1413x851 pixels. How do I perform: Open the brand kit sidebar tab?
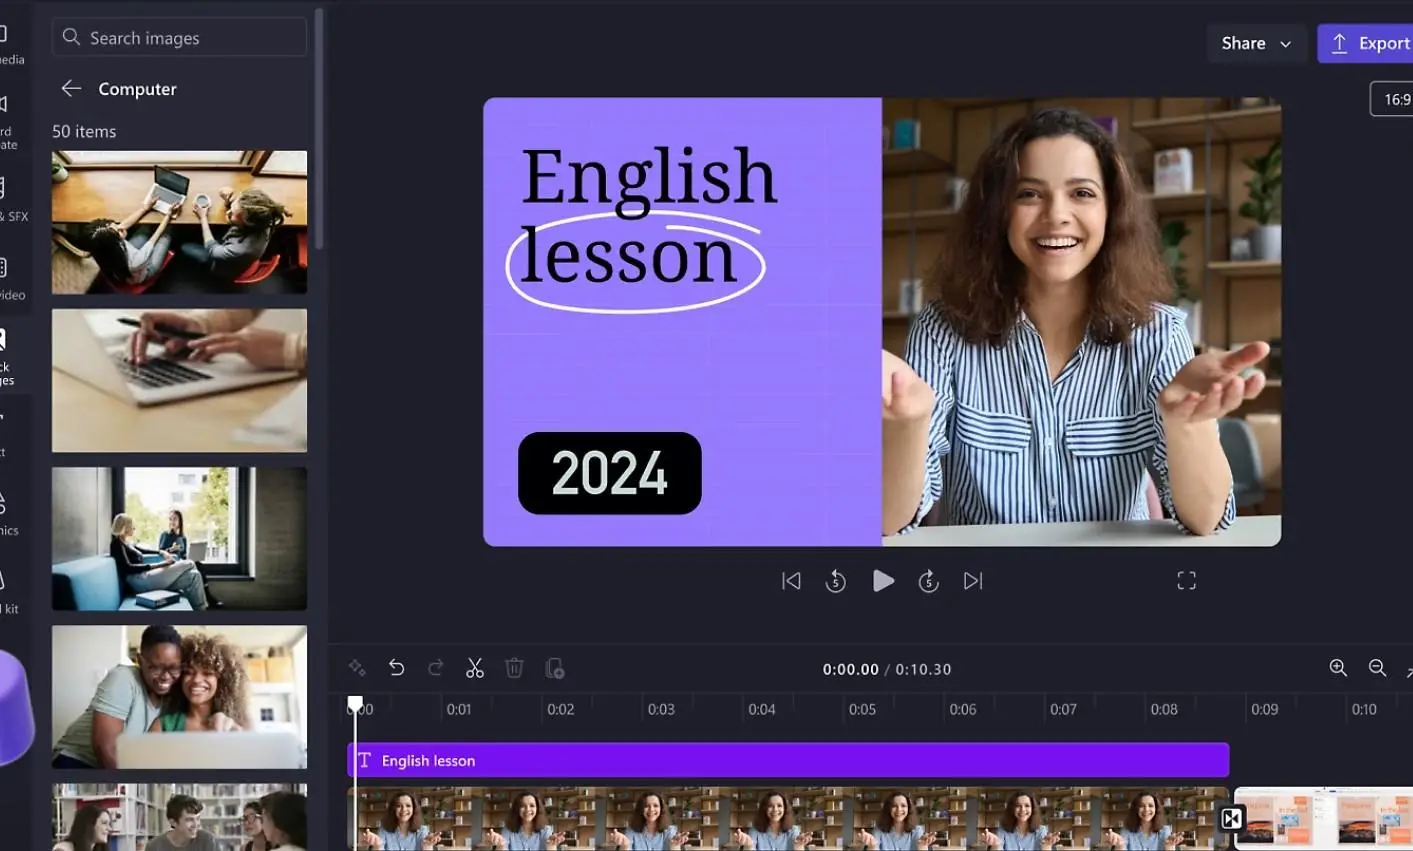10,592
